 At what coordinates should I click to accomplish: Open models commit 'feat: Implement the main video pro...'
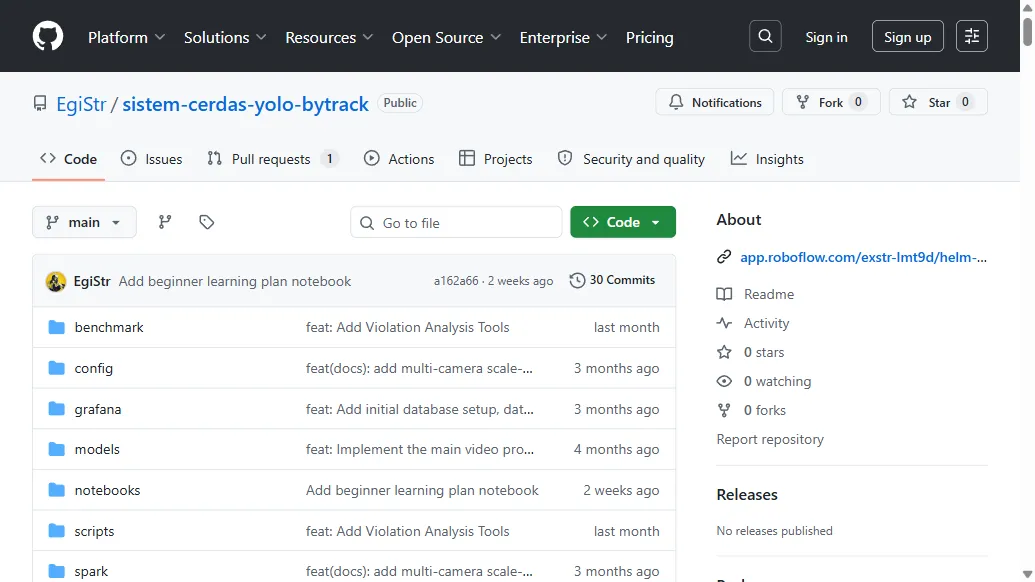(420, 449)
